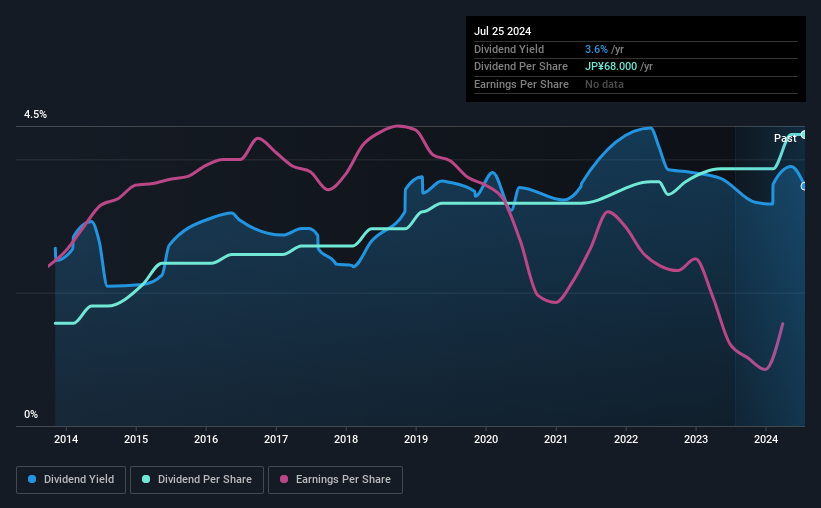This screenshot has height=508, width=821.
Task: Click the teal Dividend Per Share legend dot
Action: click(x=146, y=479)
